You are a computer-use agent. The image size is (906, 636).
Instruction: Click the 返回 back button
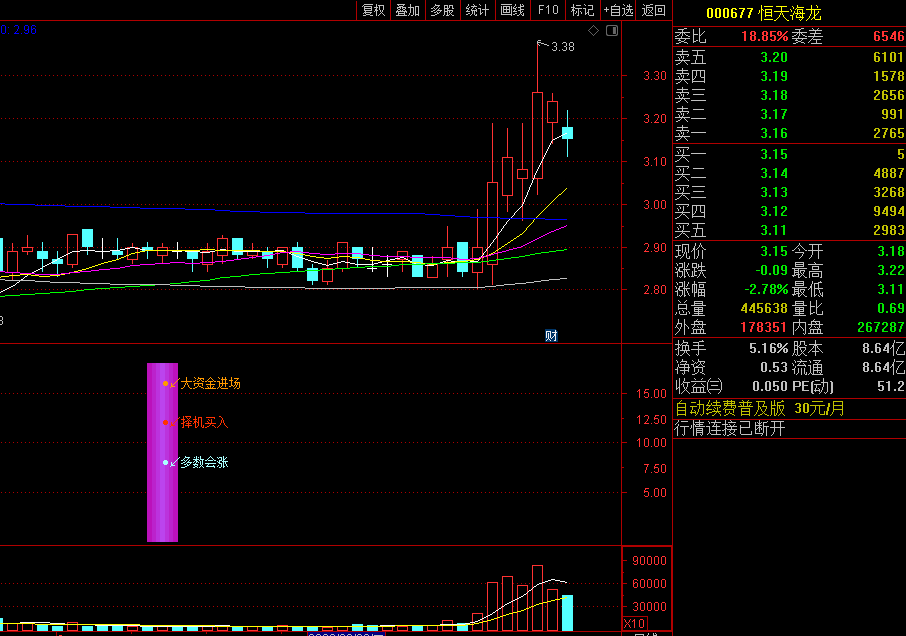click(653, 10)
